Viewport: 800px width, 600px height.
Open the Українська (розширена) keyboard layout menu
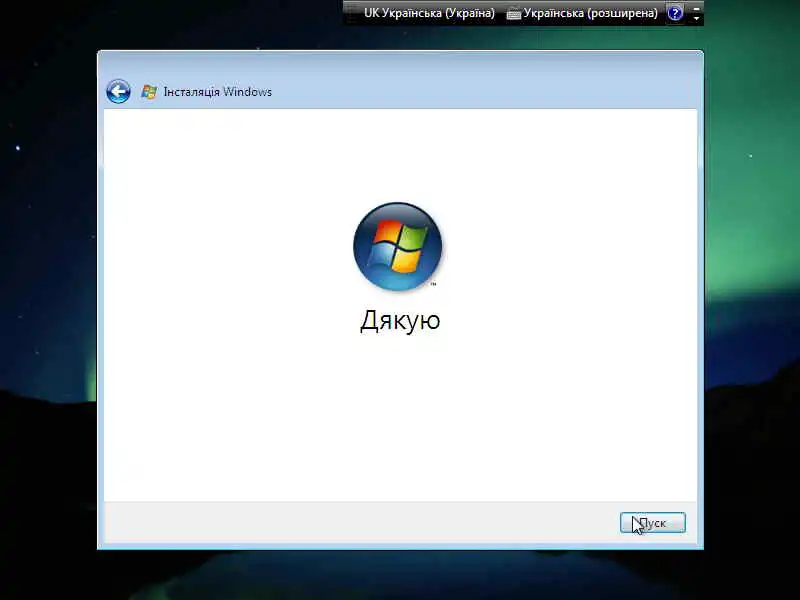[590, 13]
